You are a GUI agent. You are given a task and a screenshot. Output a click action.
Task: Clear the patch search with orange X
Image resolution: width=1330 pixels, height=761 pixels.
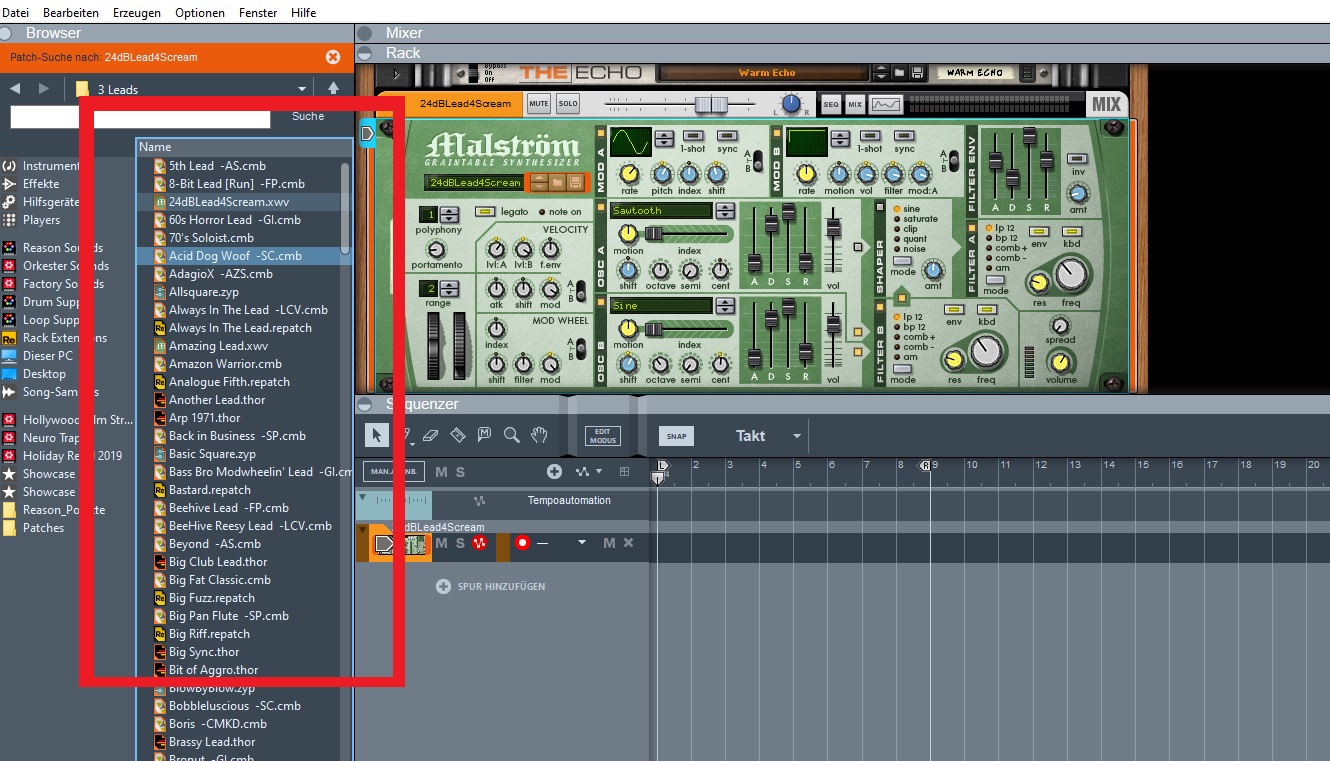tap(333, 57)
